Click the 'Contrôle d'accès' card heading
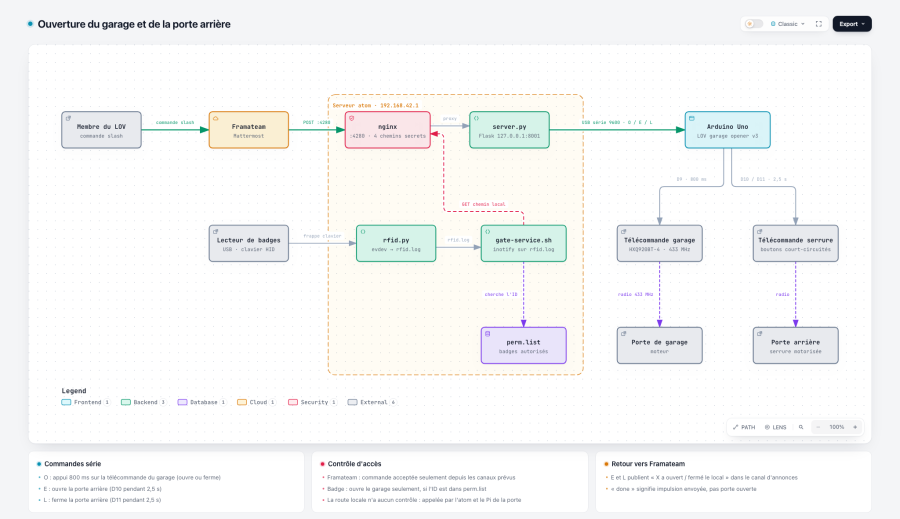The image size is (900, 519). 355,464
